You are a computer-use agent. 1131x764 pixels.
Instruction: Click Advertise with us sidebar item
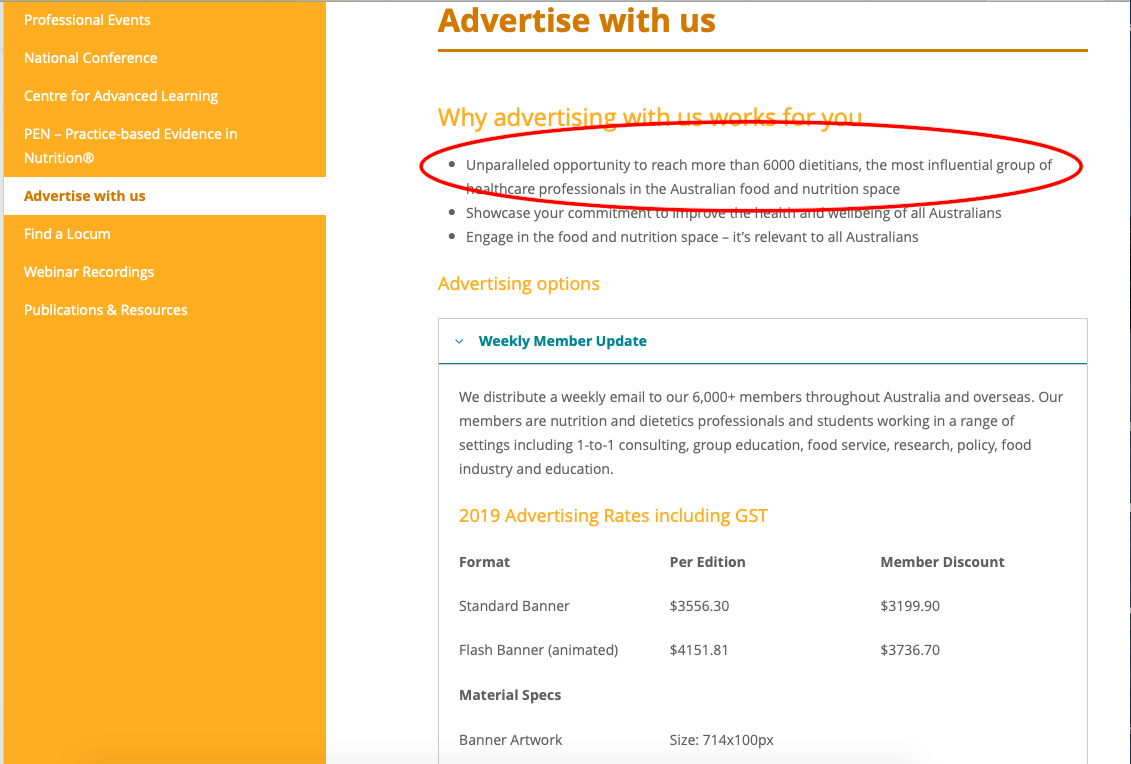85,196
